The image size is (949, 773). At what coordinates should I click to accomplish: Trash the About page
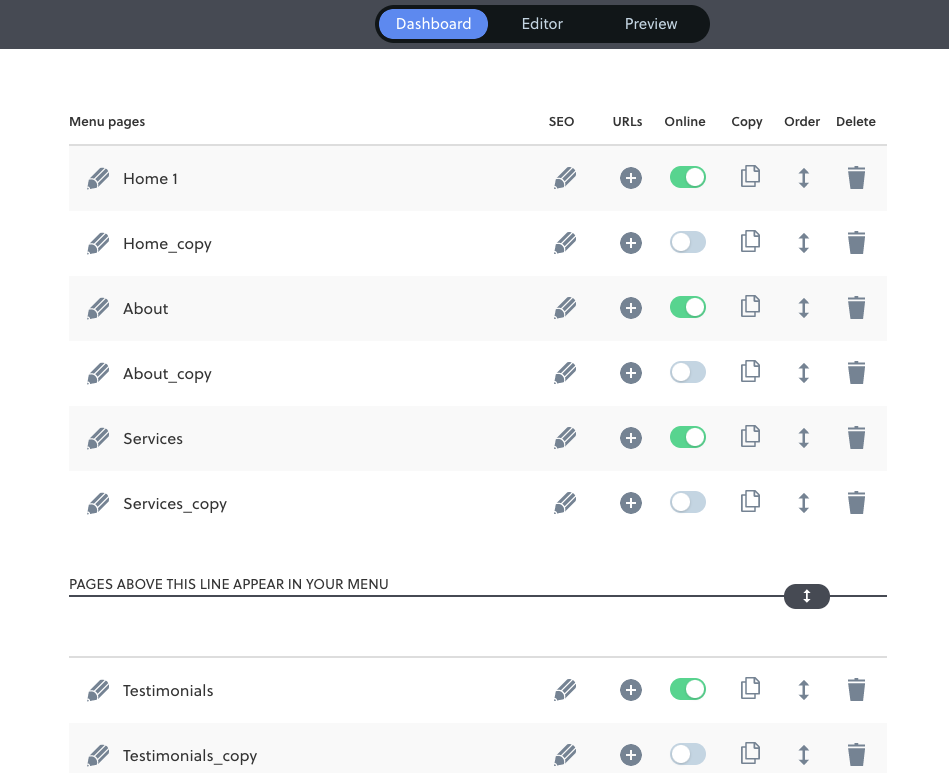(x=856, y=308)
